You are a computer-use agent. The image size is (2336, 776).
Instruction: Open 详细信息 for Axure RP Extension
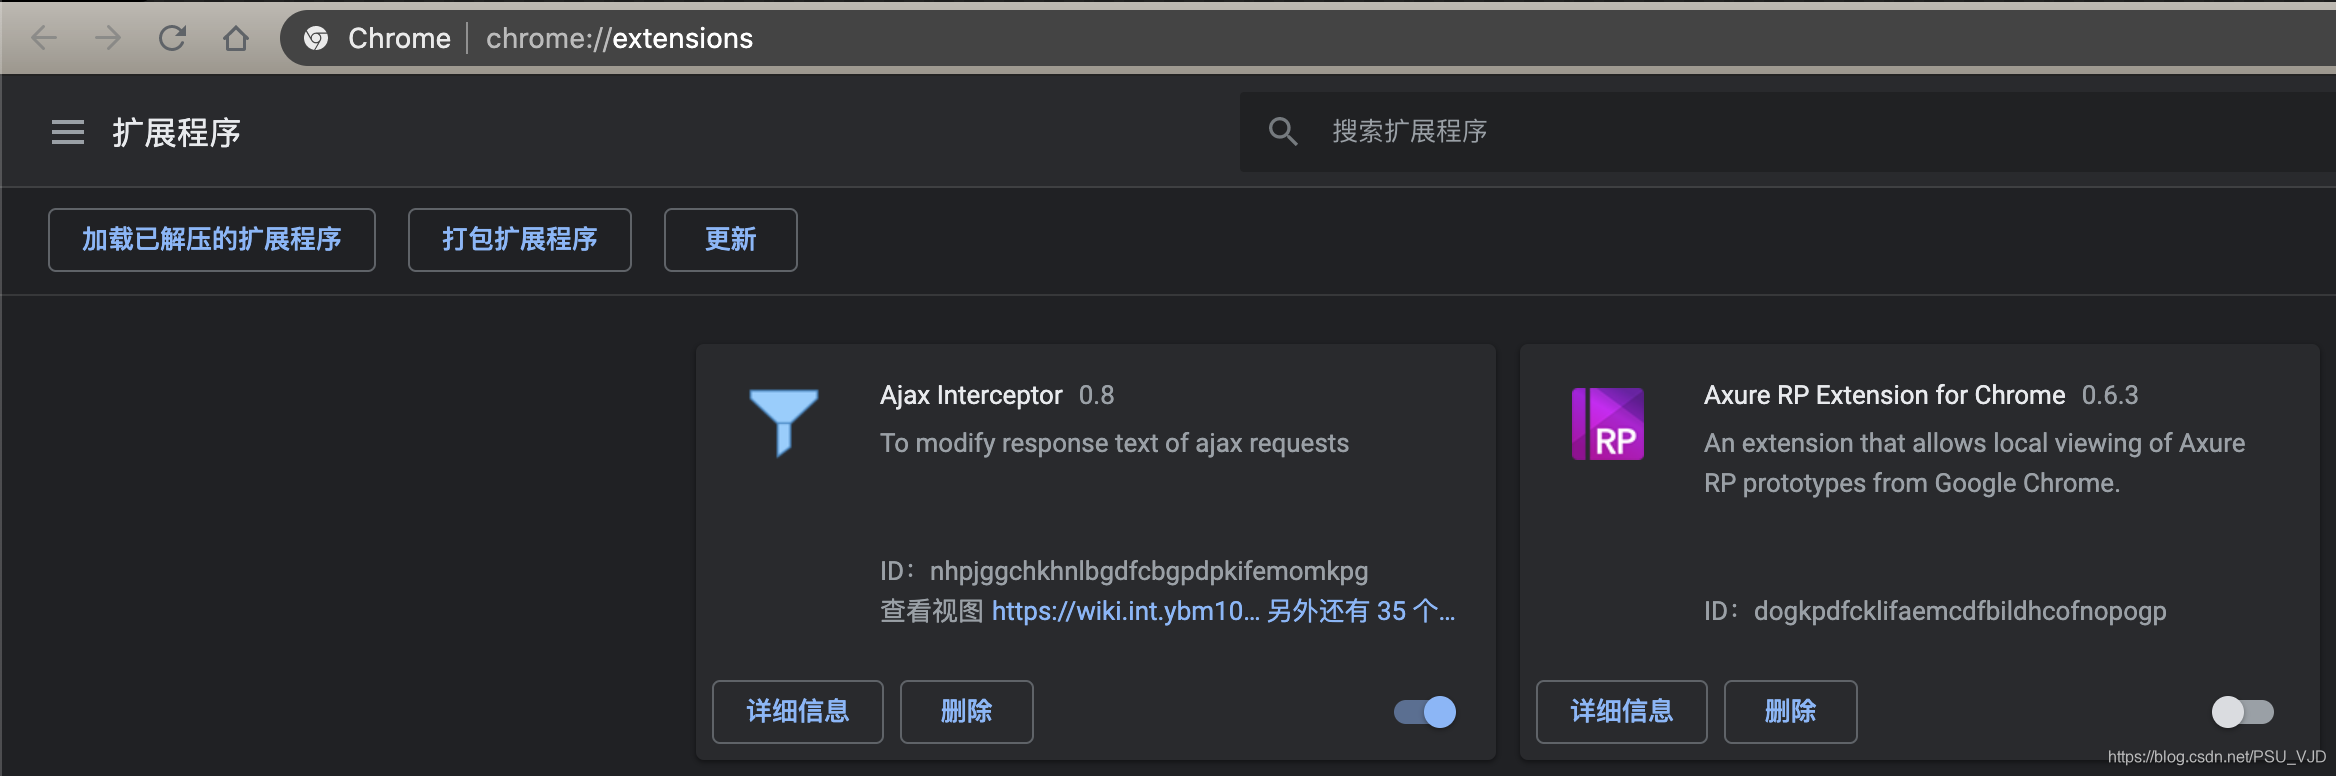[1622, 712]
